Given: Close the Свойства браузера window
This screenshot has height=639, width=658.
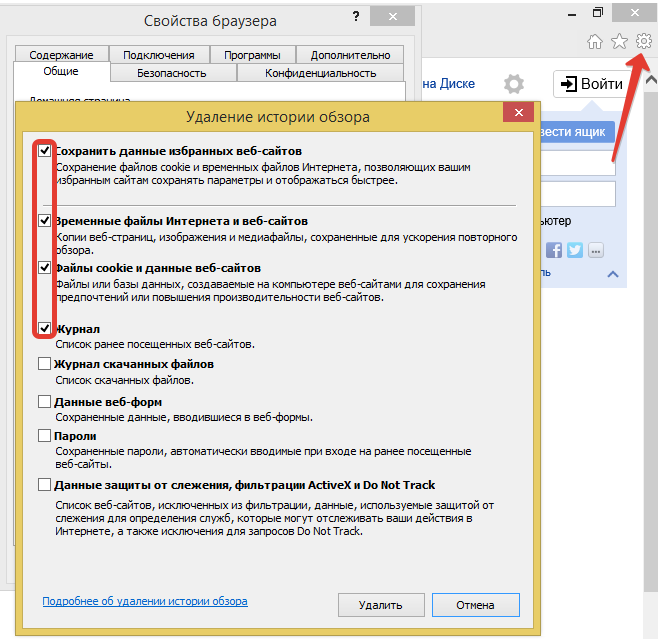Looking at the screenshot, I should 392,16.
